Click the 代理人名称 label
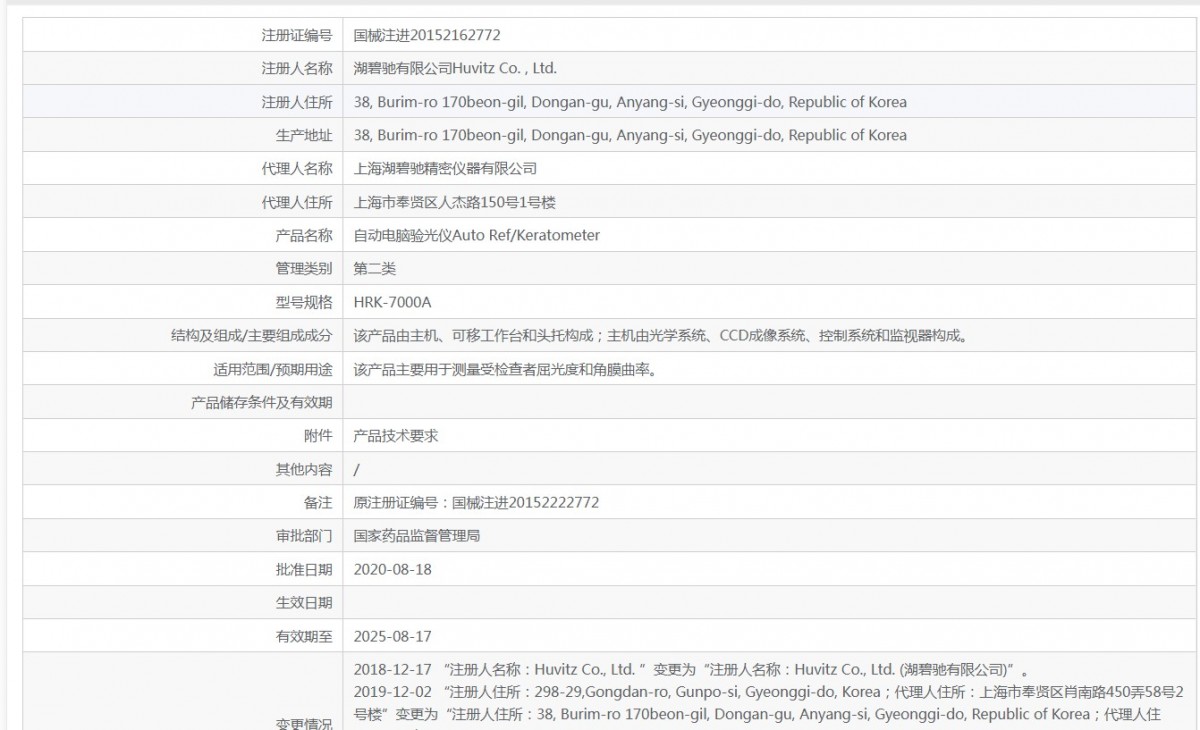This screenshot has height=730, width=1200. click(x=297, y=169)
